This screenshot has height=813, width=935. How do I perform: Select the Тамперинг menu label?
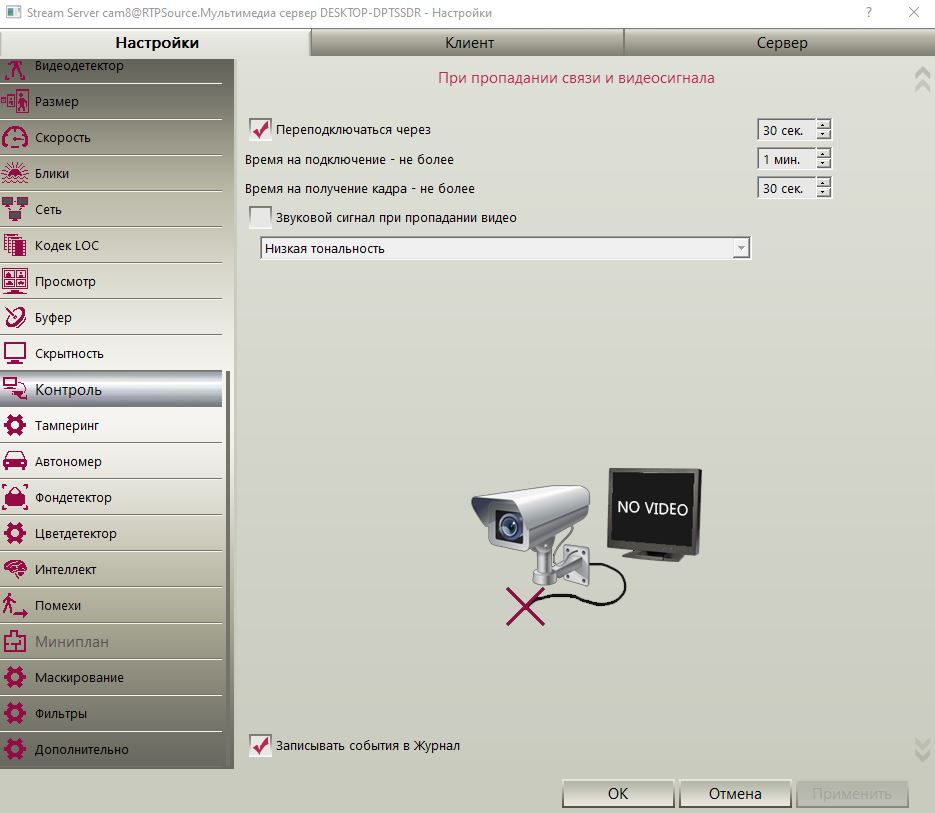click(67, 425)
